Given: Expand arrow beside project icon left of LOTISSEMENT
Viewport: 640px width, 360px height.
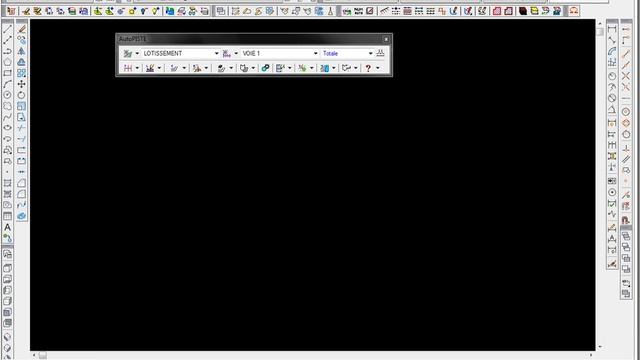Looking at the screenshot, I should click(137, 53).
